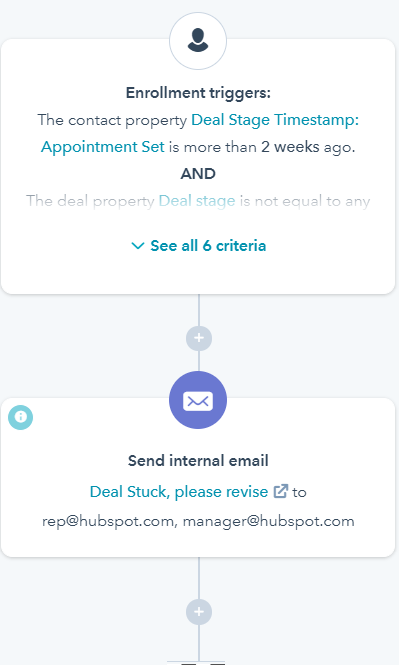This screenshot has width=399, height=665.
Task: Click the is more than condition text
Action: pyautogui.click(x=213, y=147)
